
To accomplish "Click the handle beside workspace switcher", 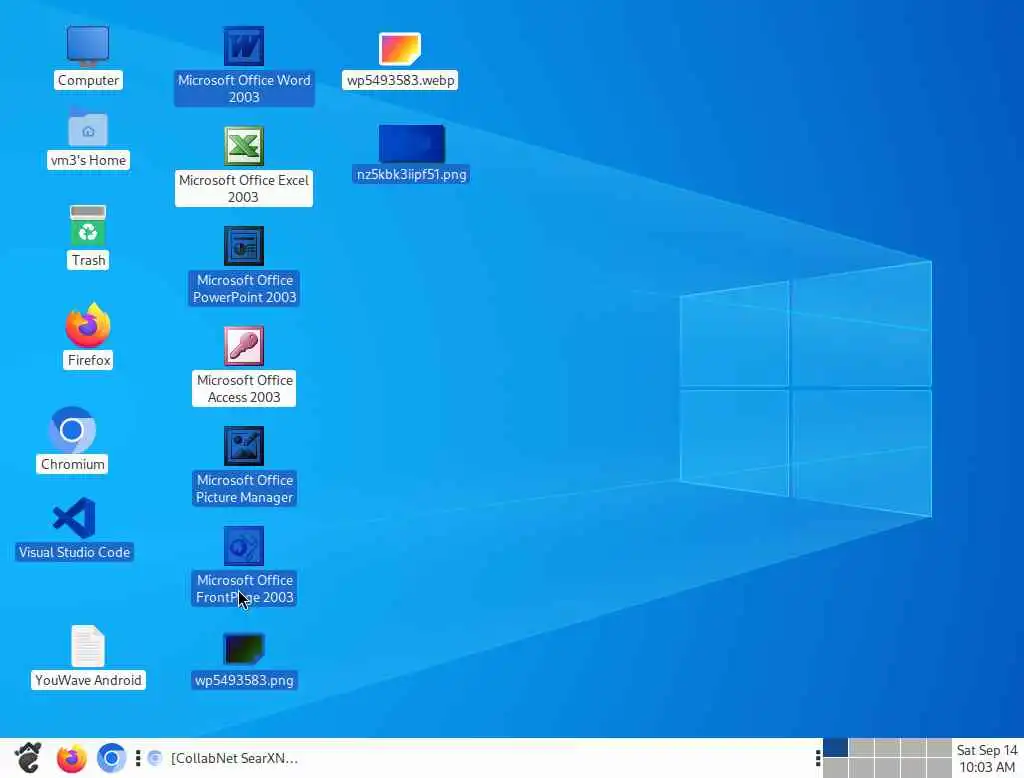I will (x=818, y=758).
